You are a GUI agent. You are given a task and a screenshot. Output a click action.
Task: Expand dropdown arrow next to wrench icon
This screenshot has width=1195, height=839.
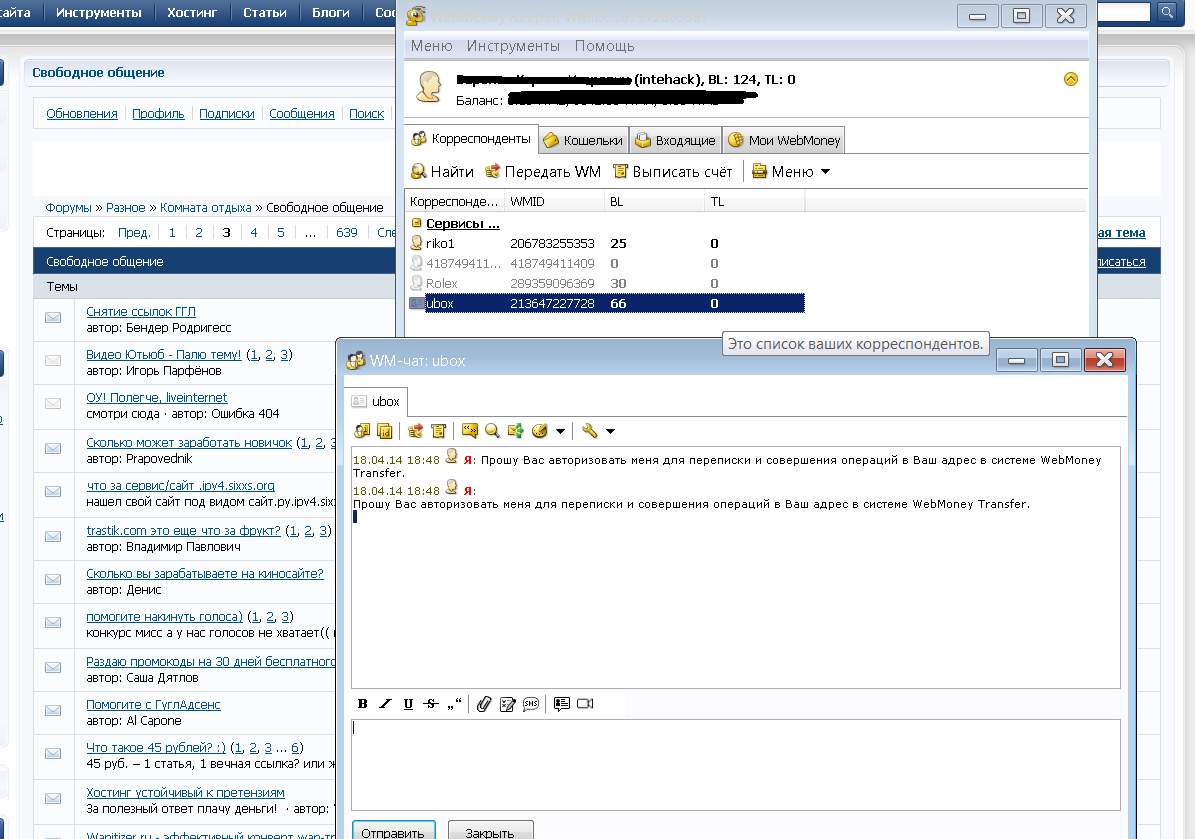[610, 431]
